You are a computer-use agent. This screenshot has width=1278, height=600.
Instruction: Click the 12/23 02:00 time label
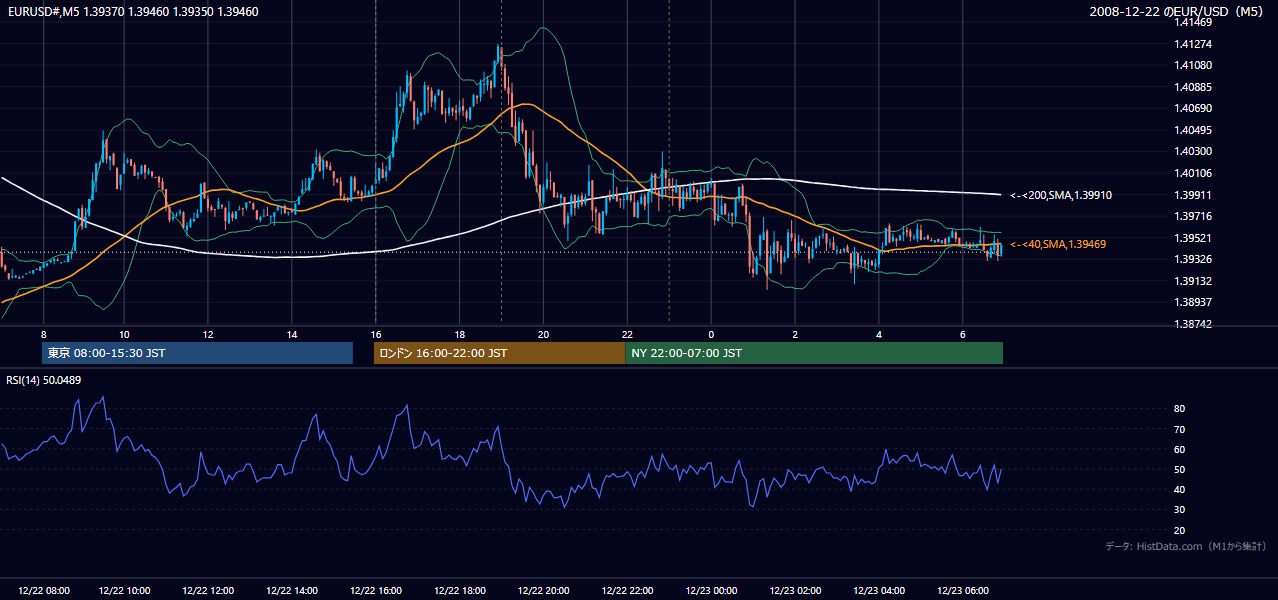click(796, 591)
